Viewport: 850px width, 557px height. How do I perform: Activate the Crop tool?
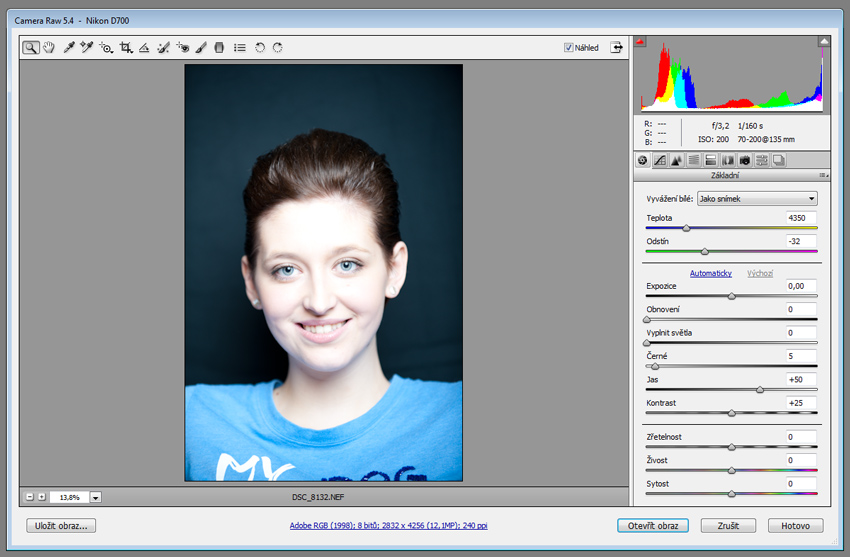point(126,47)
